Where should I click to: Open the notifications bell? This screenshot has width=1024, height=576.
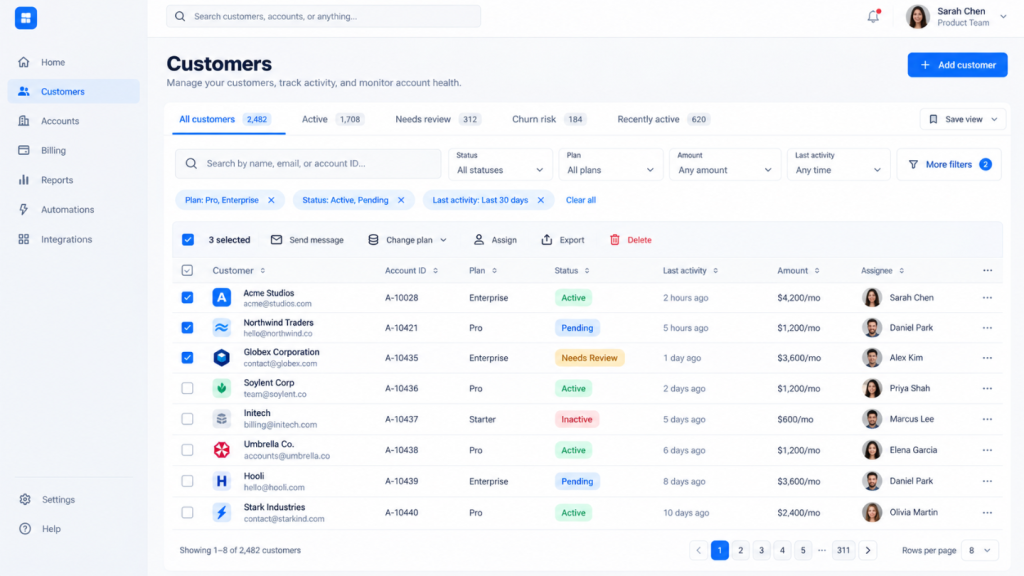(873, 16)
